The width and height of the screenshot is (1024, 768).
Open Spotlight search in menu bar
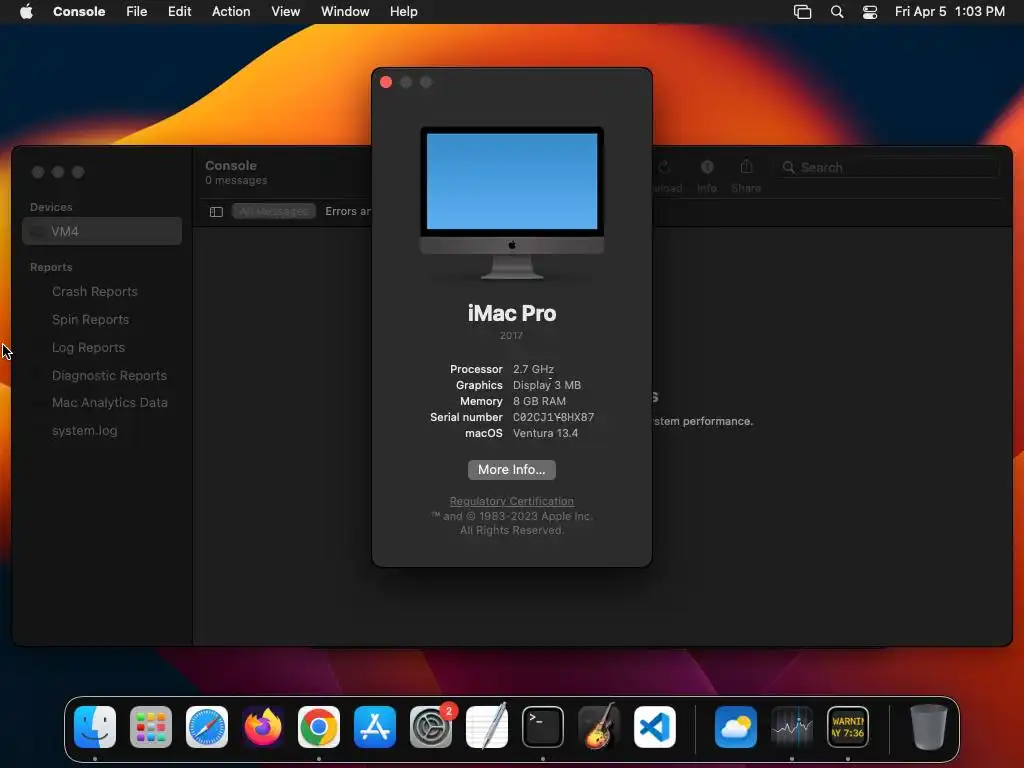tap(837, 12)
